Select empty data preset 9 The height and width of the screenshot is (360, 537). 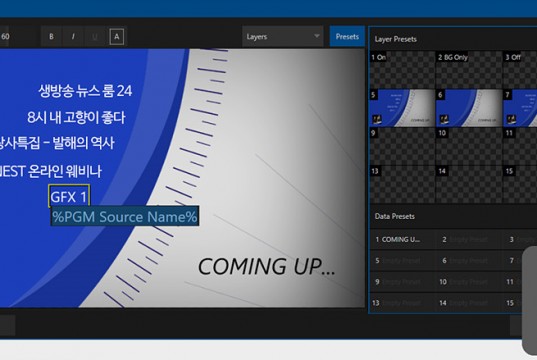coord(402,282)
